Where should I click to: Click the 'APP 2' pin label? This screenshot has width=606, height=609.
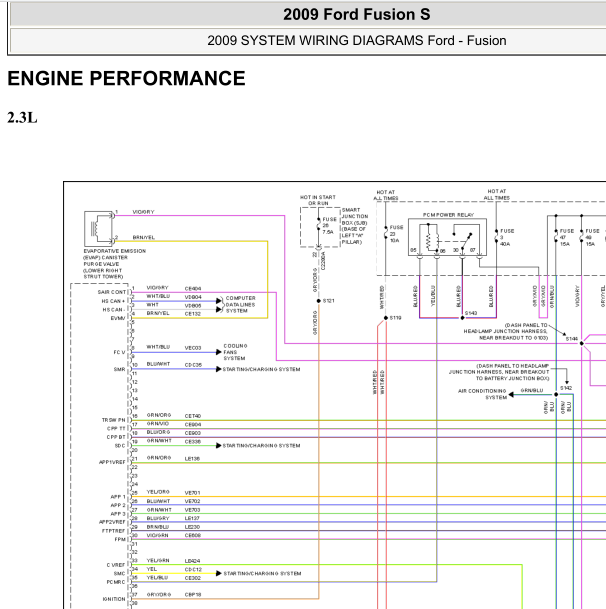tap(118, 505)
